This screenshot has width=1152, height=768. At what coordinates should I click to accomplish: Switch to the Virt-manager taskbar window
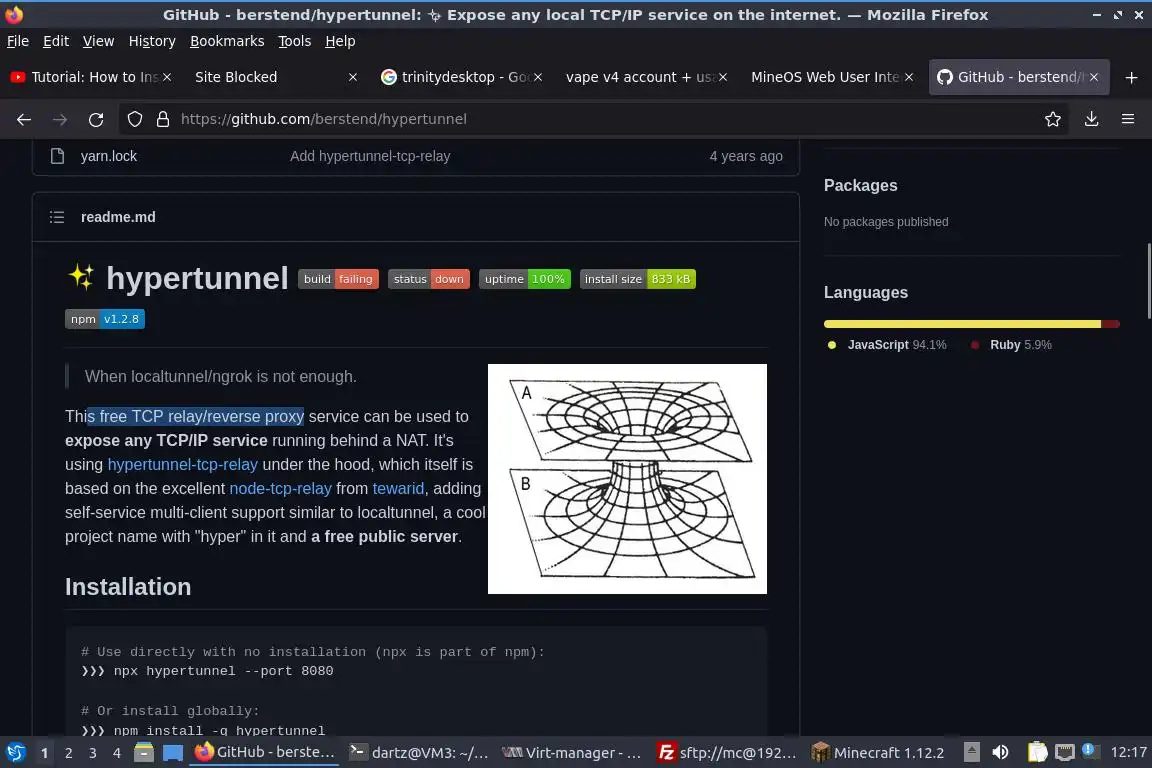pos(571,753)
